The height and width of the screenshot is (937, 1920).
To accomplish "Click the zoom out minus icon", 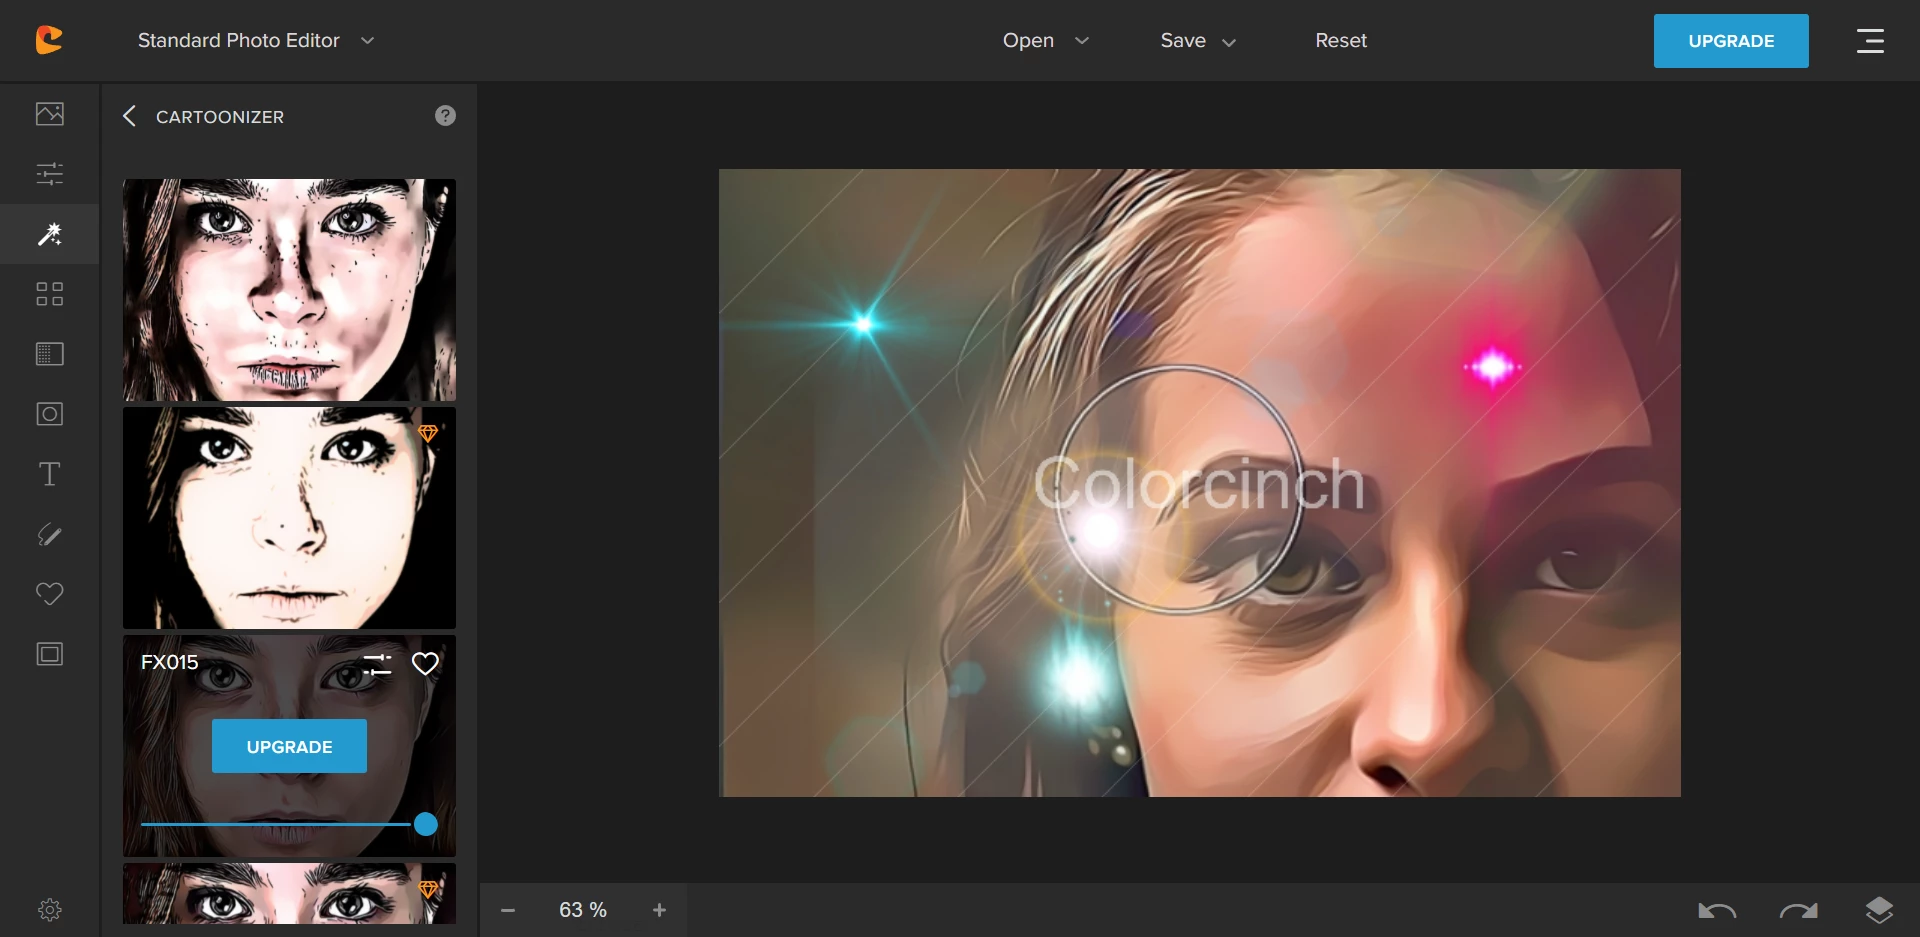I will pyautogui.click(x=508, y=910).
